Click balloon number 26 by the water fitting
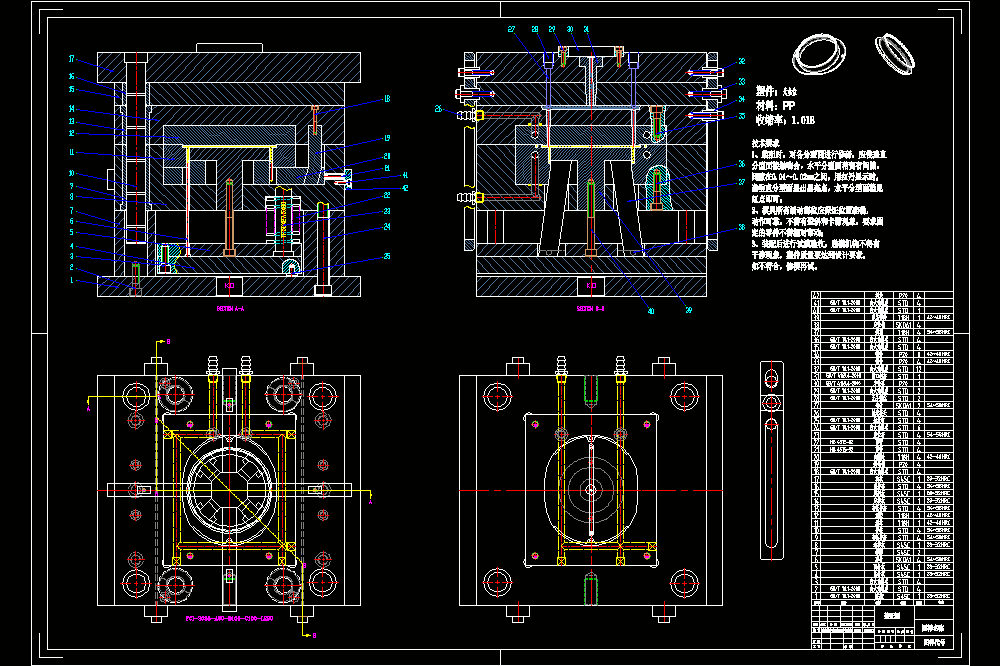This screenshot has height=666, width=1000. click(439, 109)
